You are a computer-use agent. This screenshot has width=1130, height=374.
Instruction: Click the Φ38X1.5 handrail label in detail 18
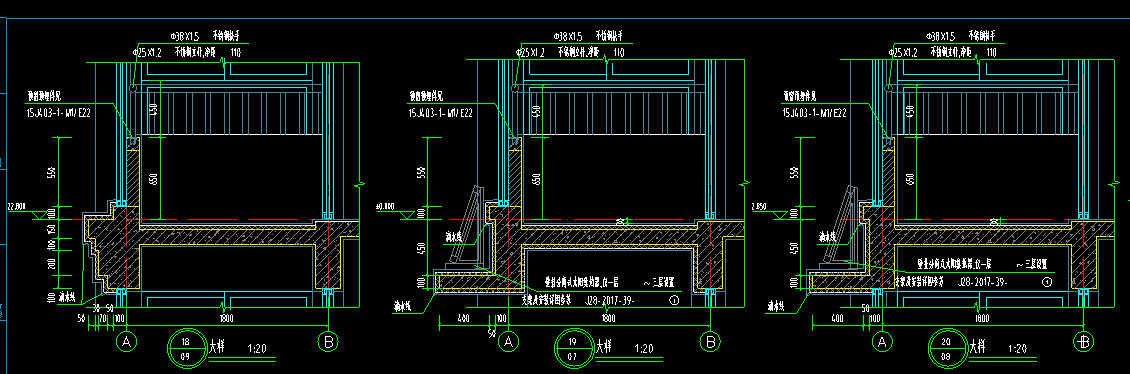coord(184,35)
